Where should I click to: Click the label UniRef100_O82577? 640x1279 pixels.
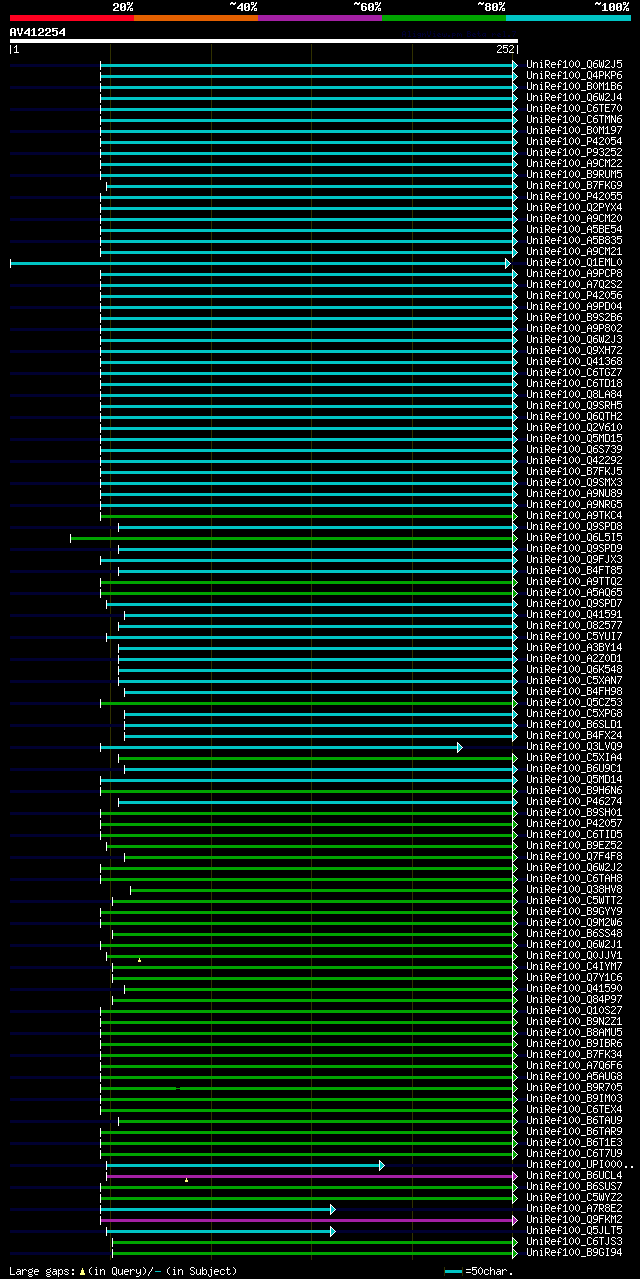coord(574,625)
